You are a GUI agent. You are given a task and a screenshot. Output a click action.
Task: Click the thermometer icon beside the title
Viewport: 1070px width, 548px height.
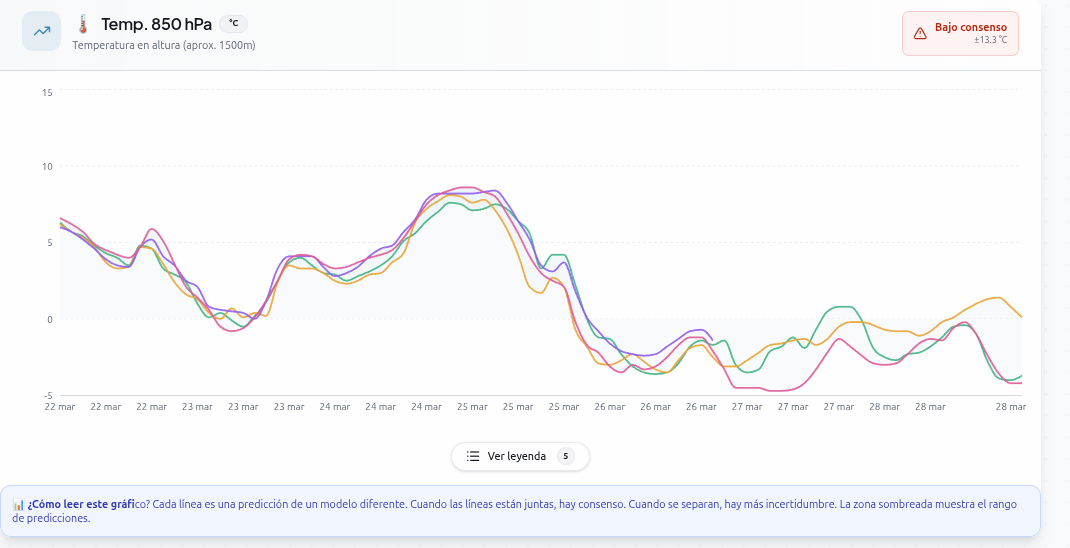click(x=83, y=25)
